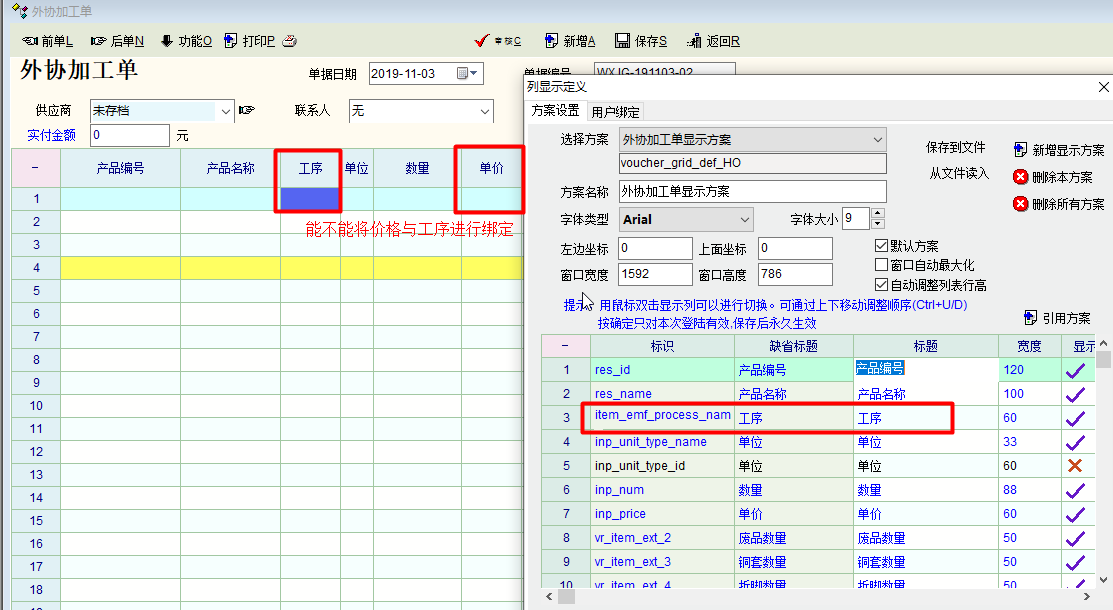The image size is (1113, 610).
Task: Save the voucher using 保存 disk icon
Action: tap(622, 41)
